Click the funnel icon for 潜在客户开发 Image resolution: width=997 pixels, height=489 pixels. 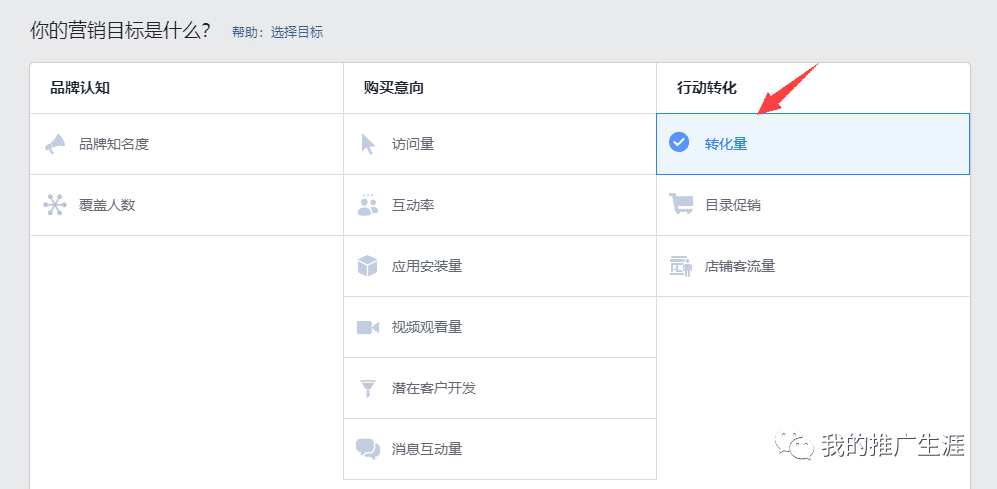[x=368, y=388]
